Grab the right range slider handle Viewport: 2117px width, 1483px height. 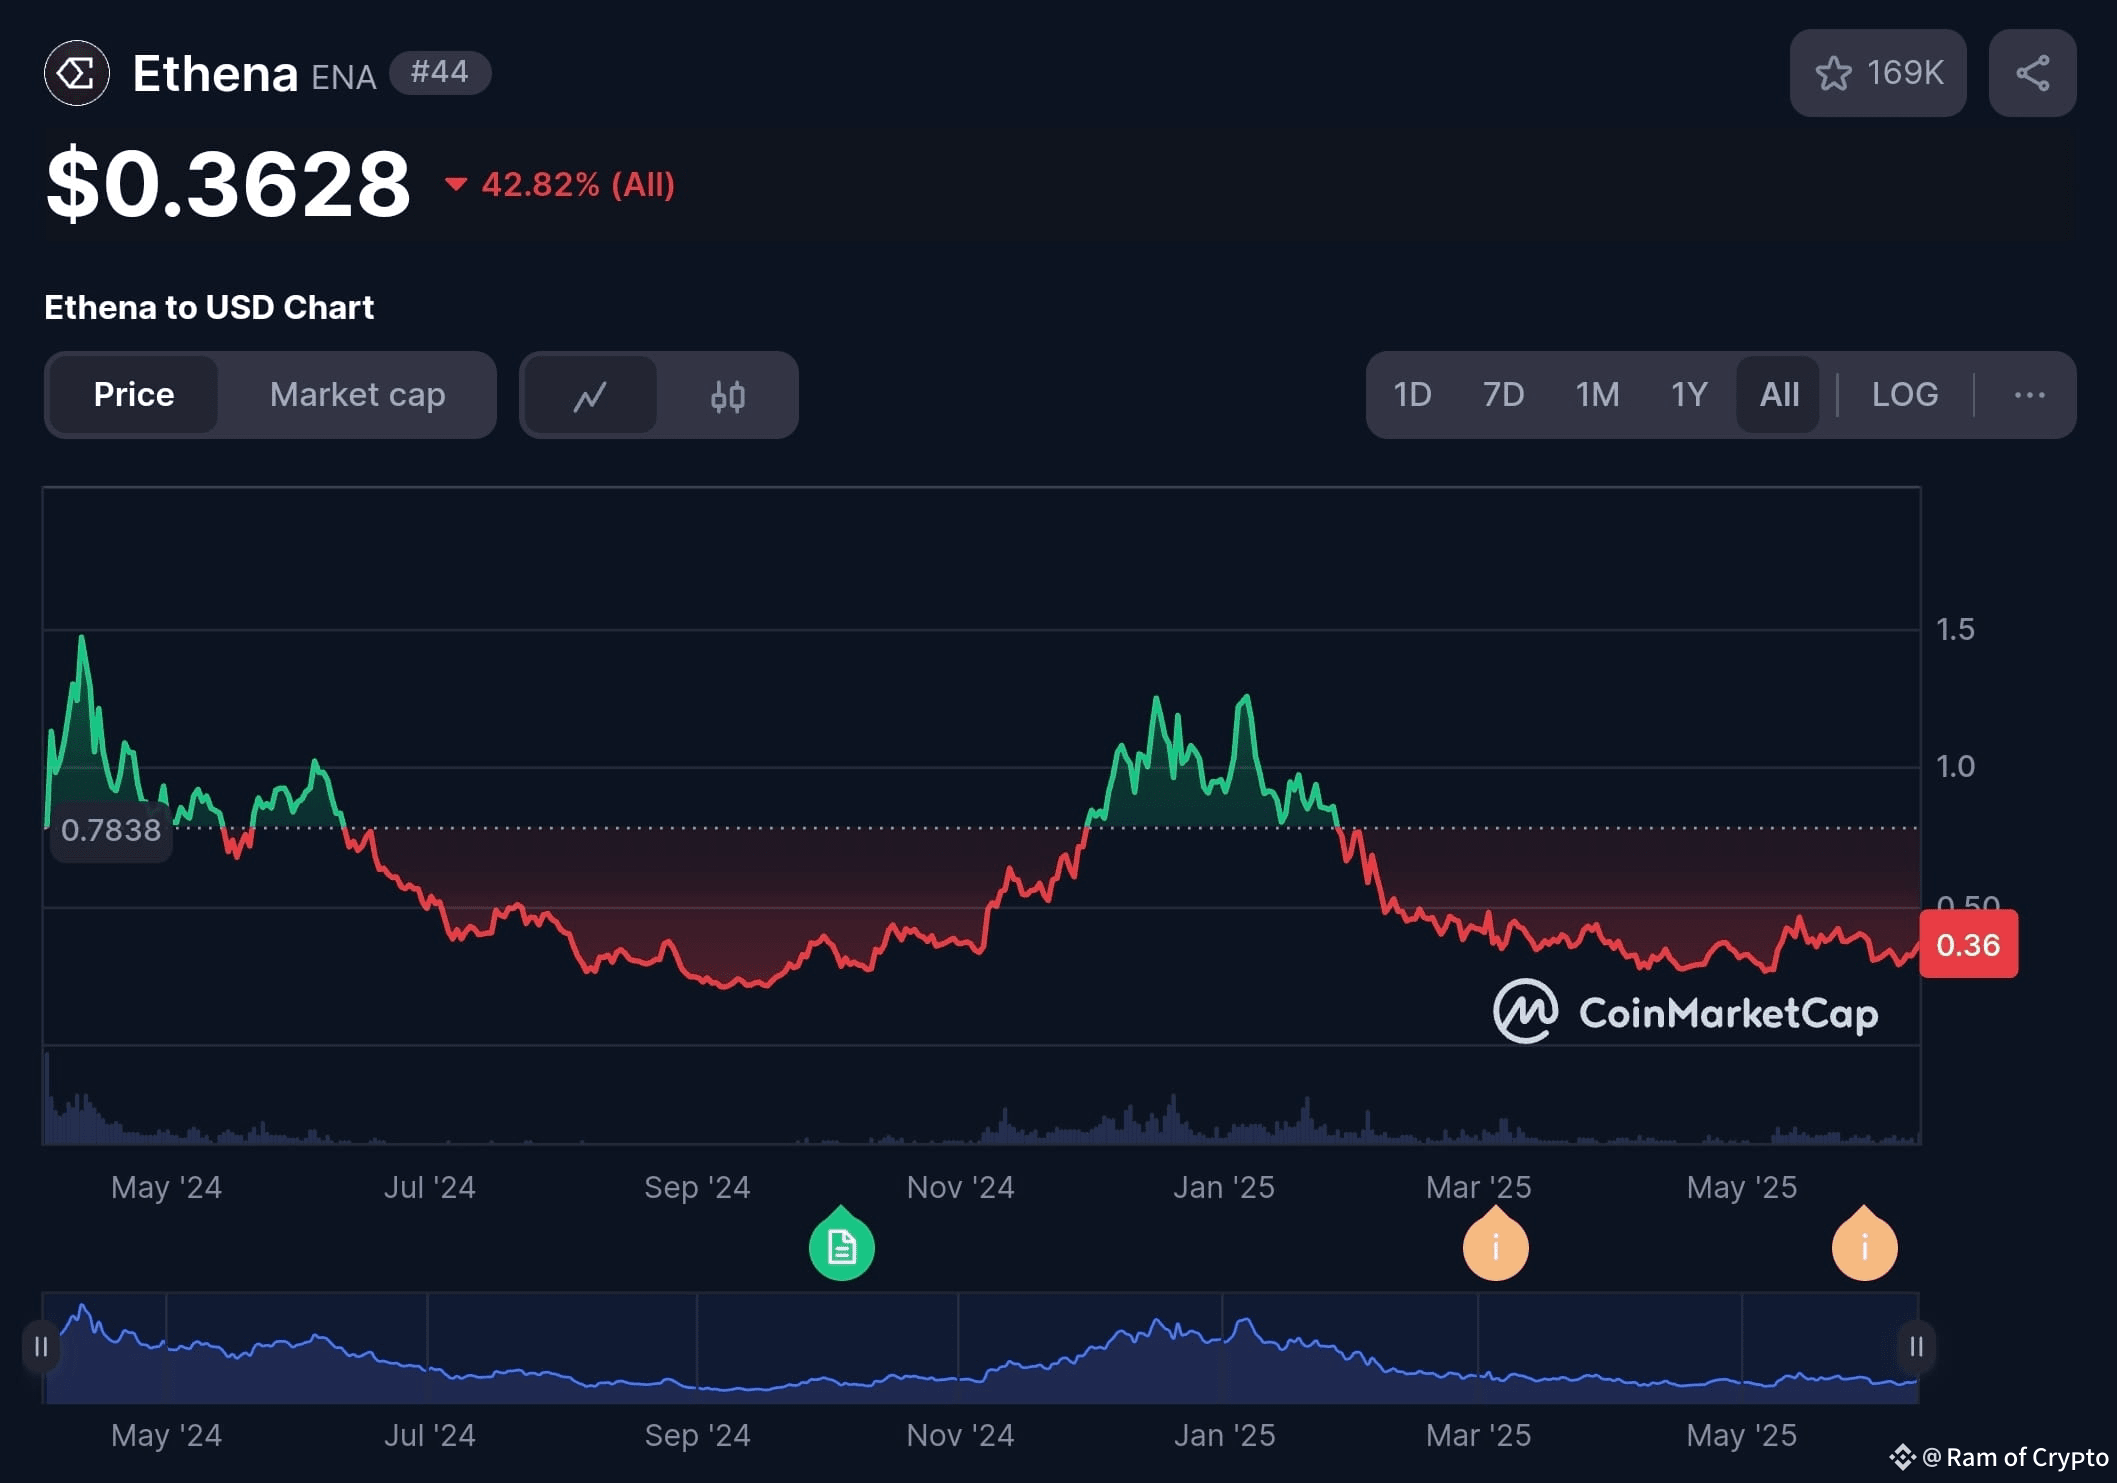click(x=1916, y=1347)
